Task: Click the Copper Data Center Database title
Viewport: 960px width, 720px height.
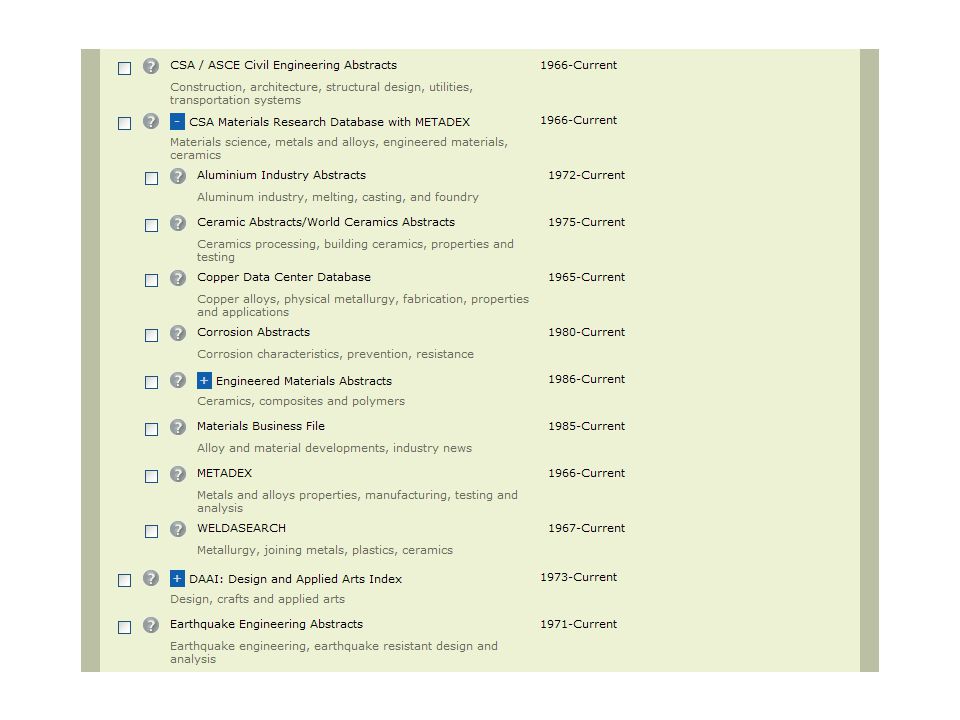Action: (283, 277)
